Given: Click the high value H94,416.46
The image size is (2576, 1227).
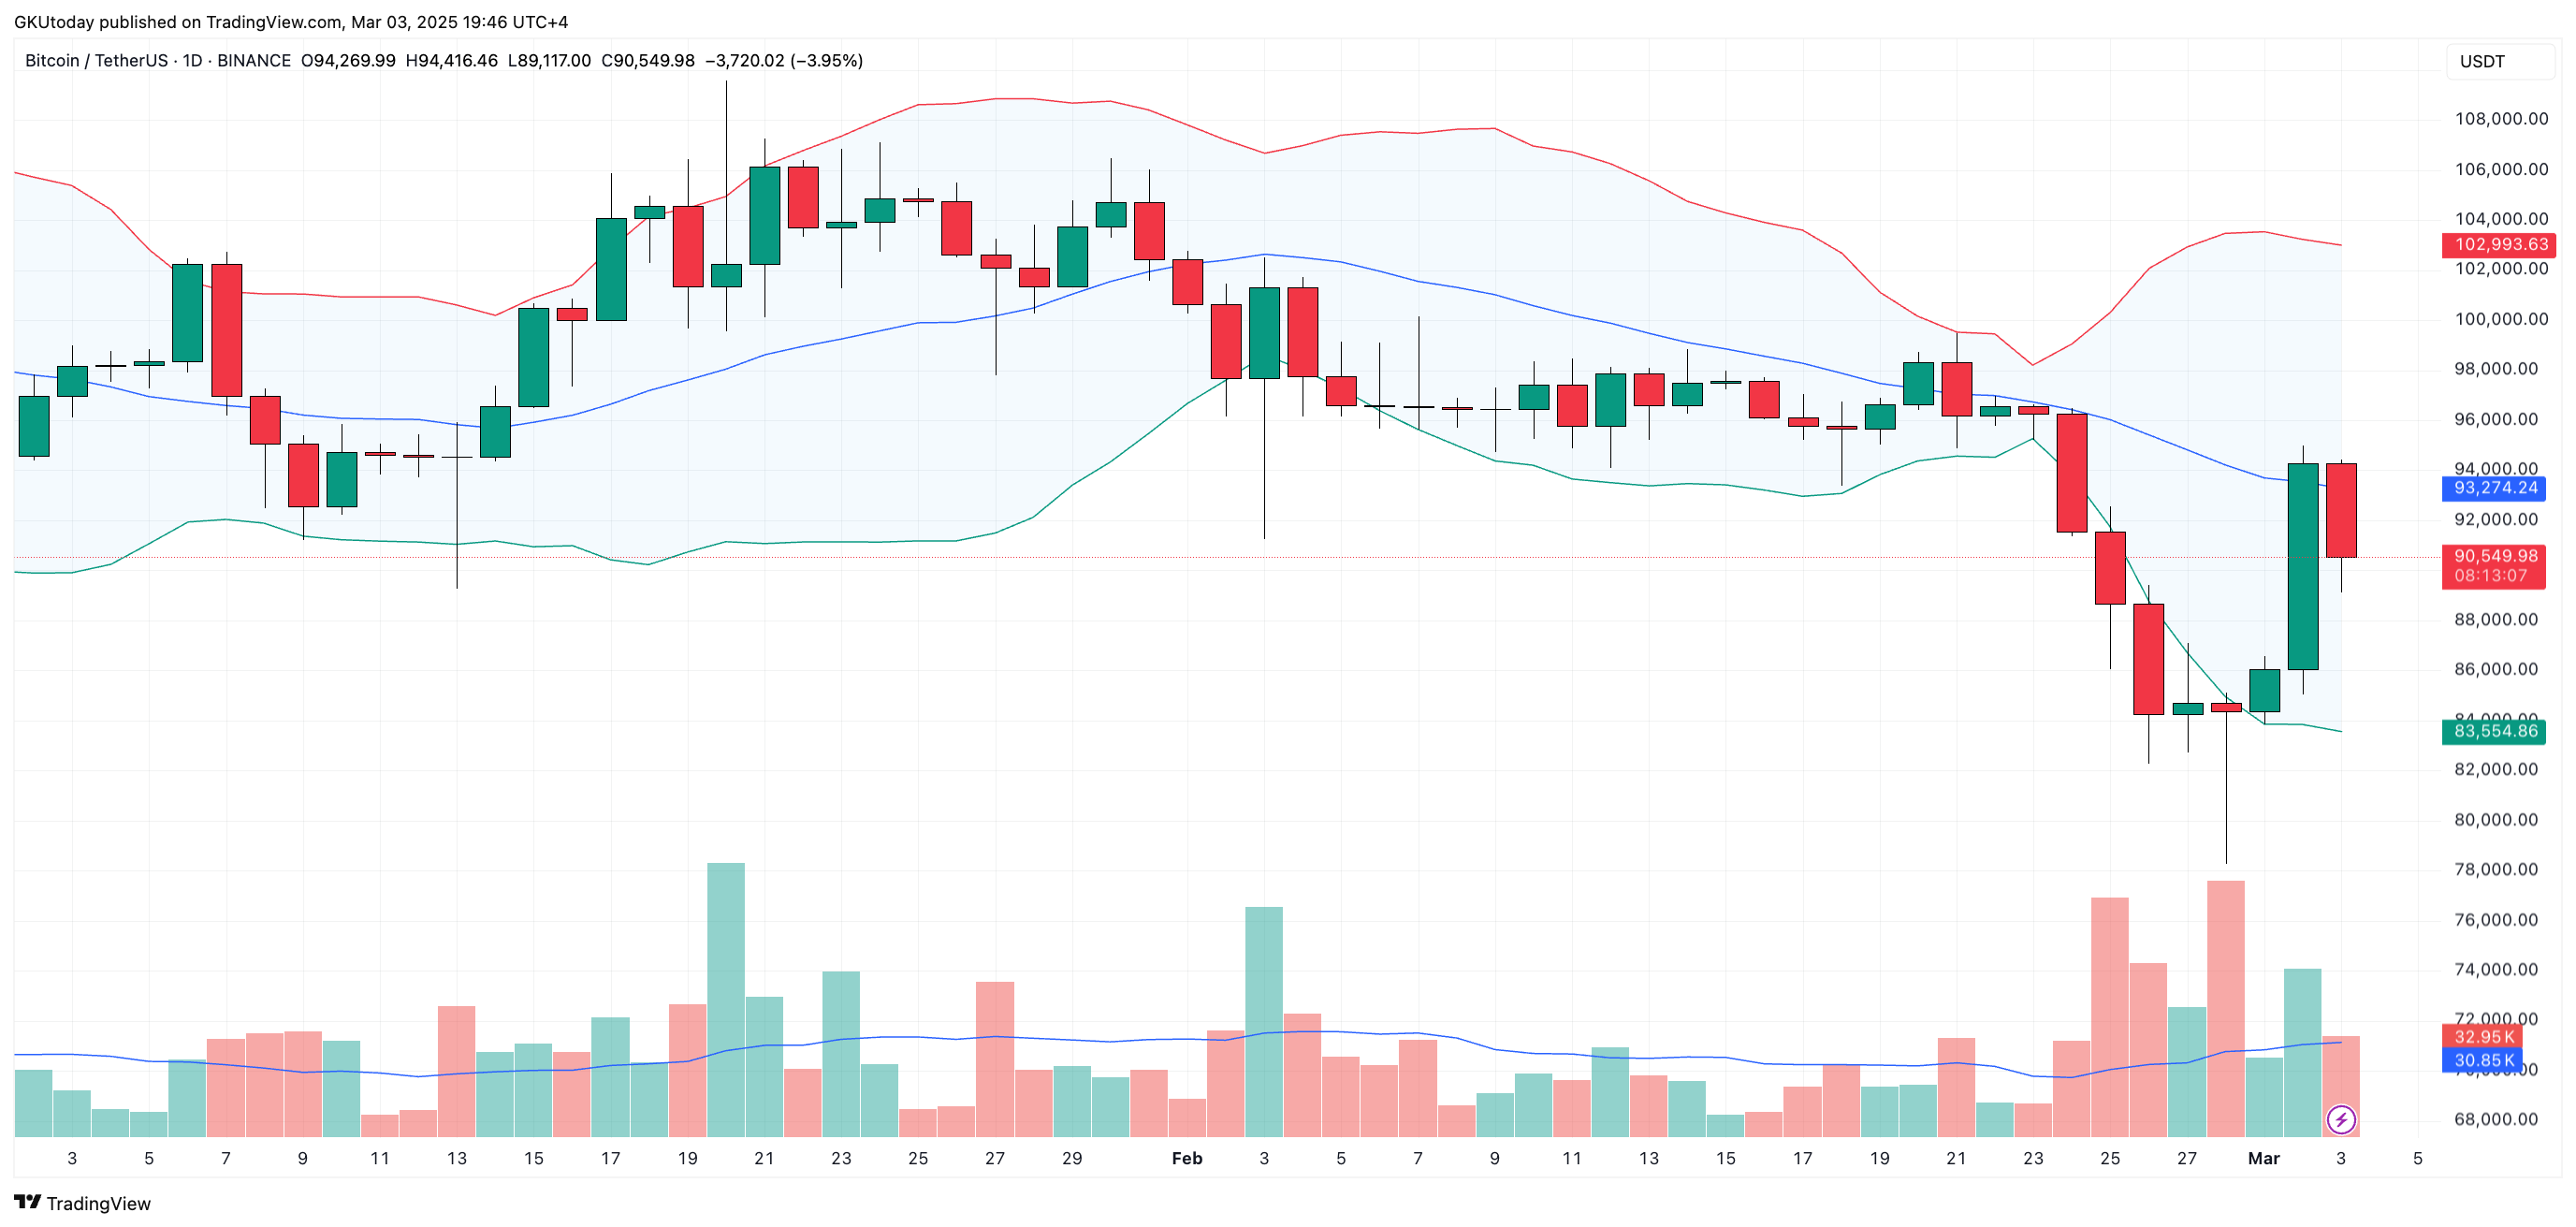Looking at the screenshot, I should tap(451, 61).
